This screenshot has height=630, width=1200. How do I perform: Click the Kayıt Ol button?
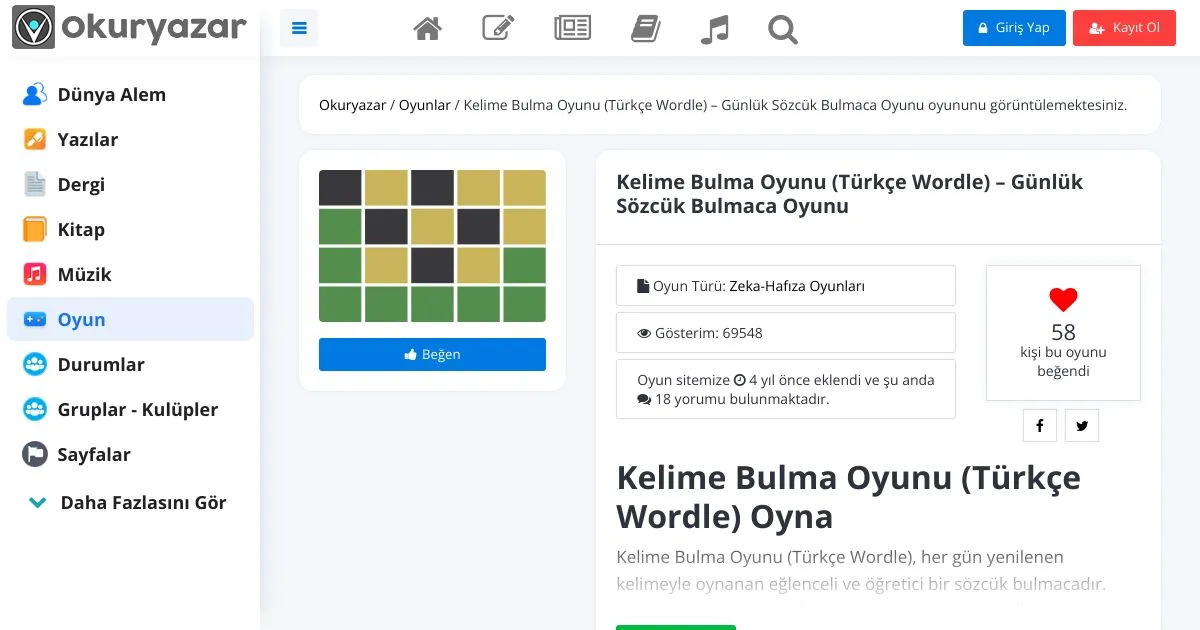[x=1124, y=28]
